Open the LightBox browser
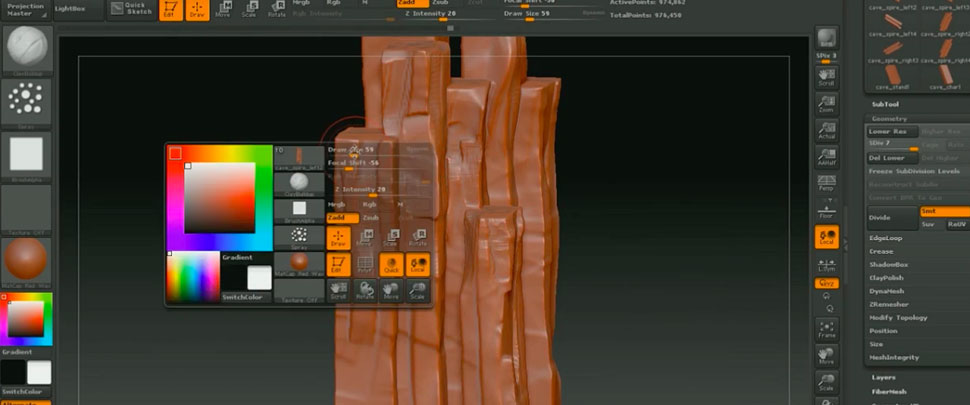Image resolution: width=970 pixels, height=405 pixels. point(72,9)
